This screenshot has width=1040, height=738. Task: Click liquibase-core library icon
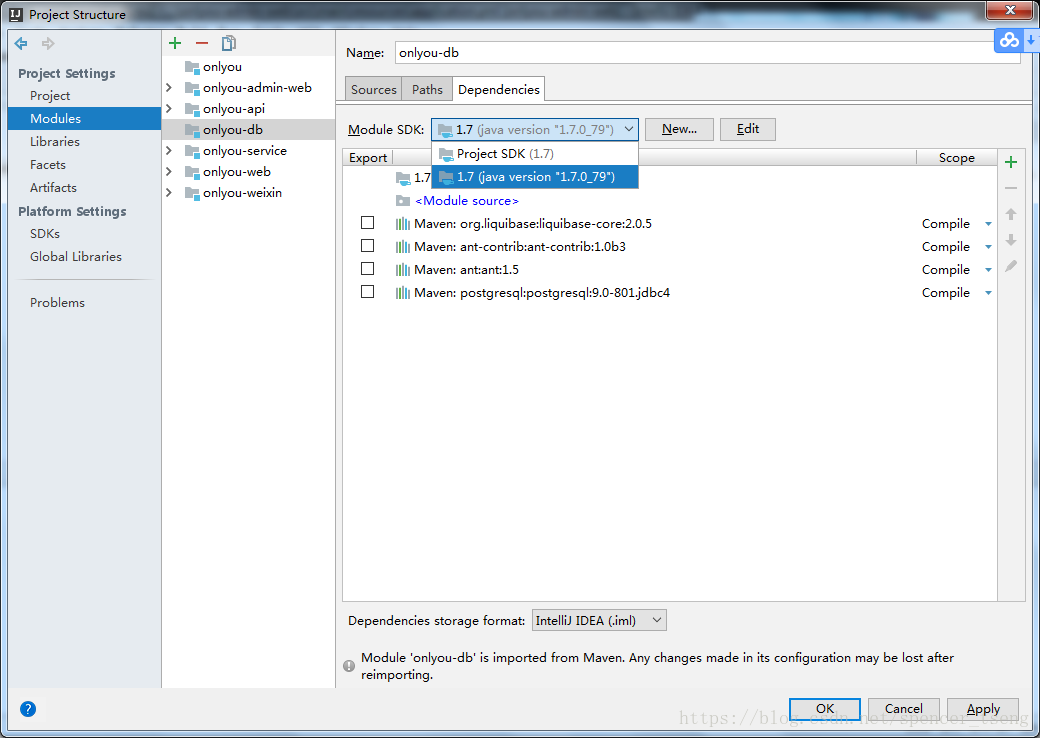click(x=403, y=223)
